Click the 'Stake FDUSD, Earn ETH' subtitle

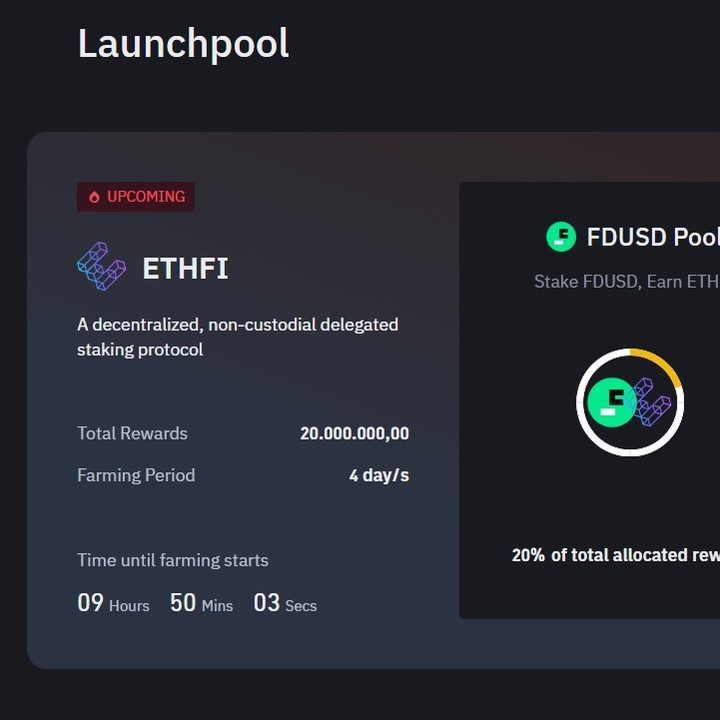(x=627, y=281)
